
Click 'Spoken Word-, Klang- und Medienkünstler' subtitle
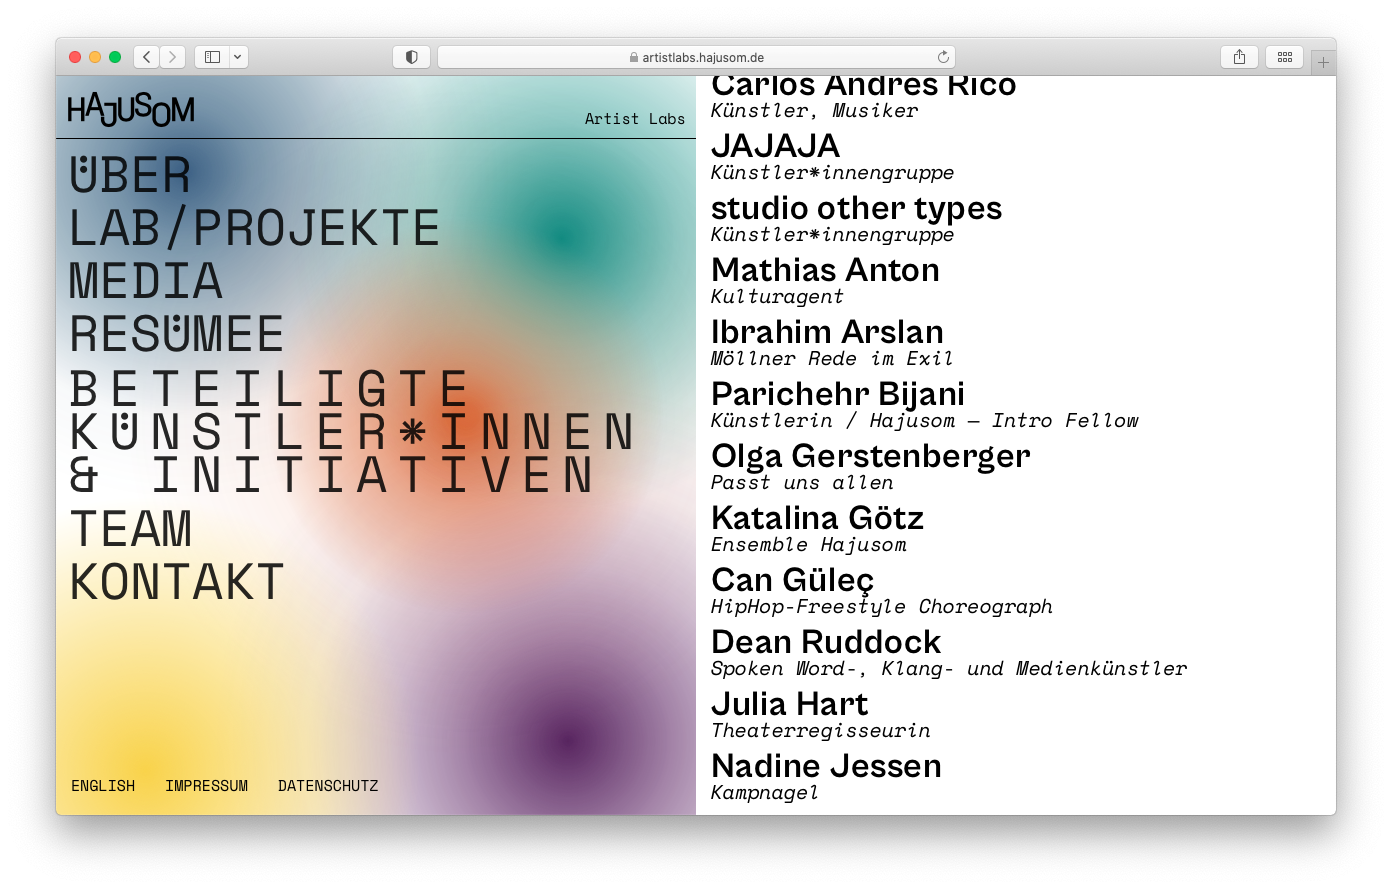click(949, 668)
